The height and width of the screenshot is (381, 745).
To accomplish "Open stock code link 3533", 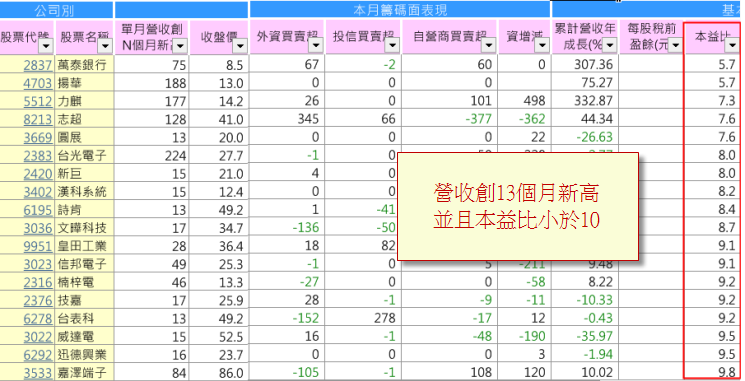I will point(38,373).
